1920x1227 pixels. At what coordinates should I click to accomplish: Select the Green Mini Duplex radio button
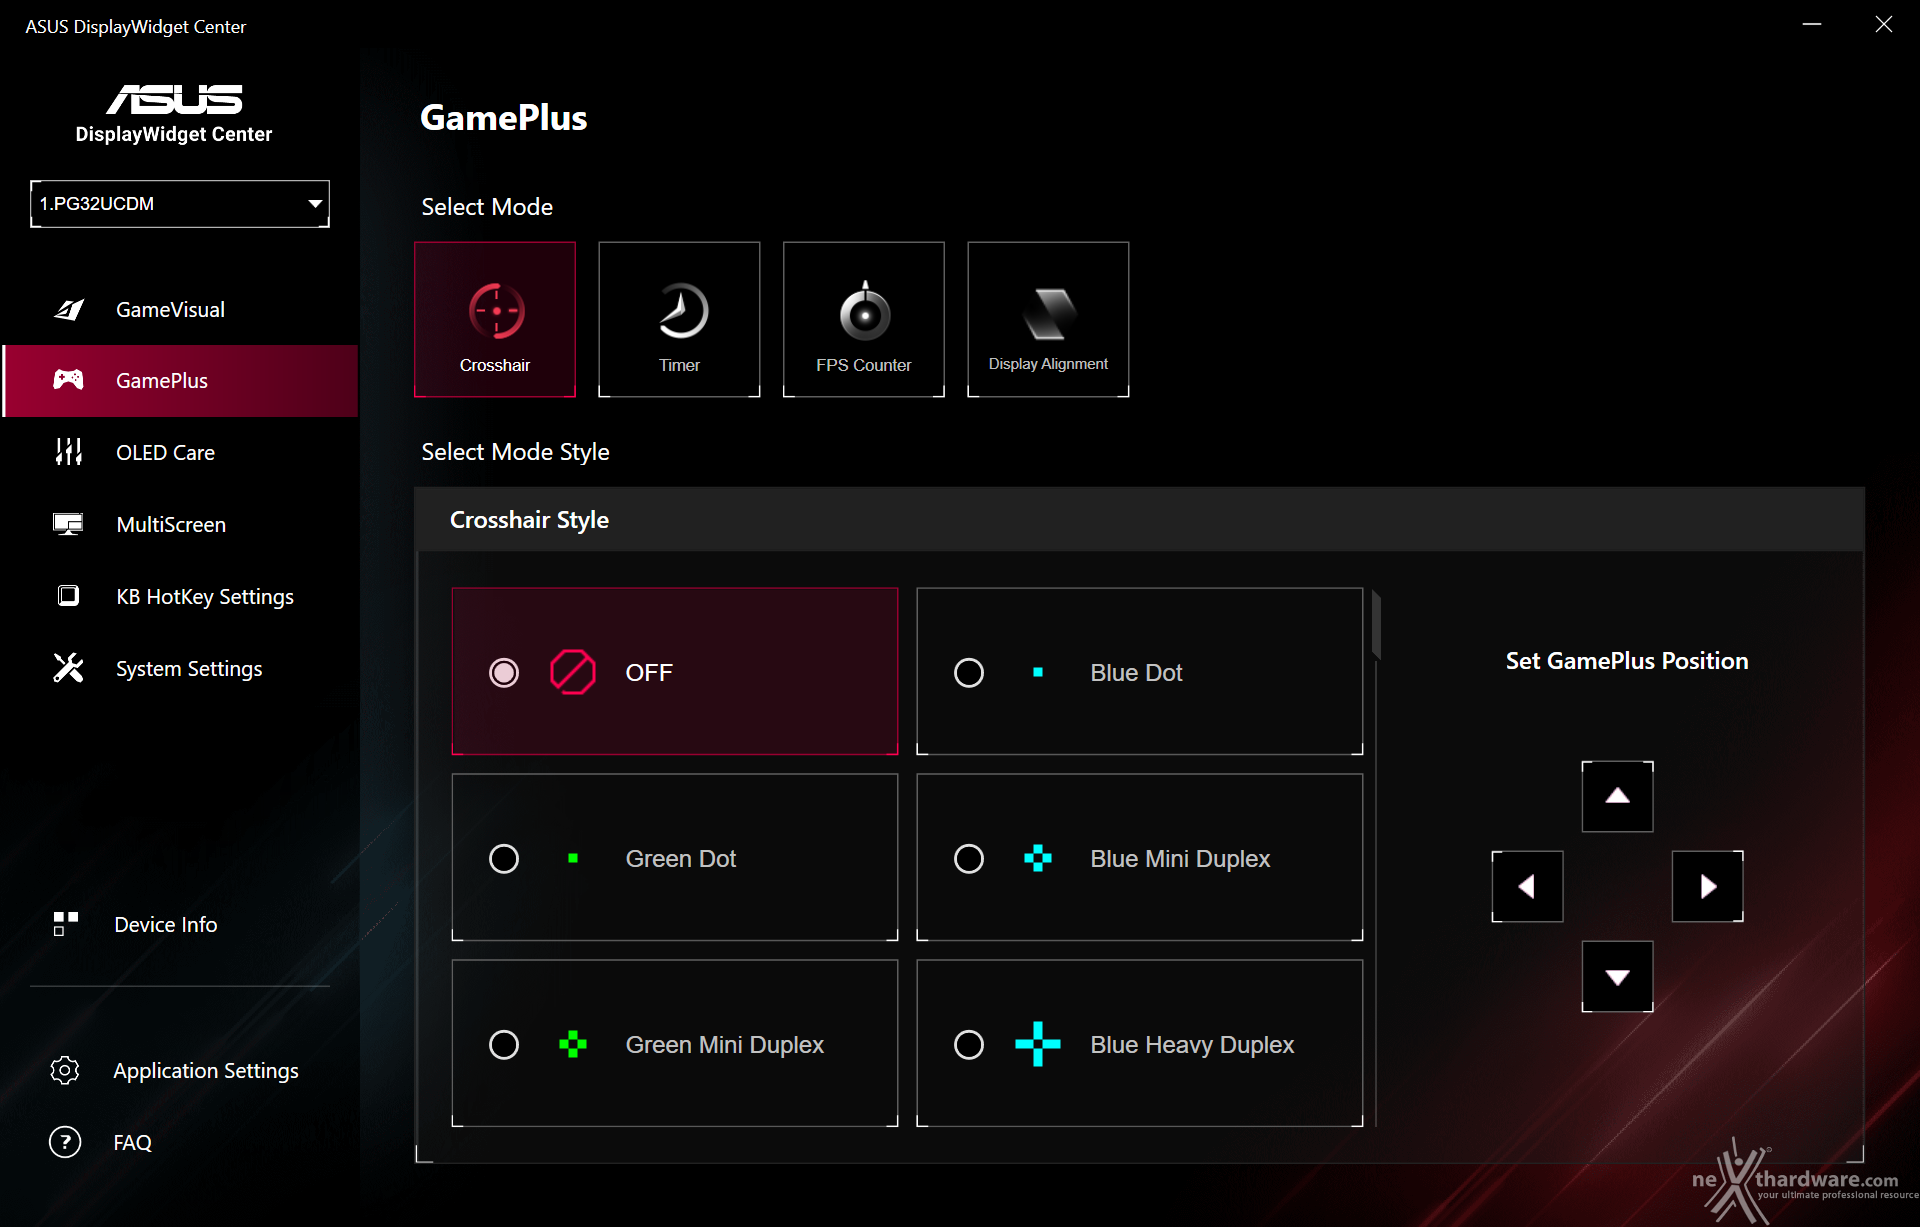pos(504,1045)
